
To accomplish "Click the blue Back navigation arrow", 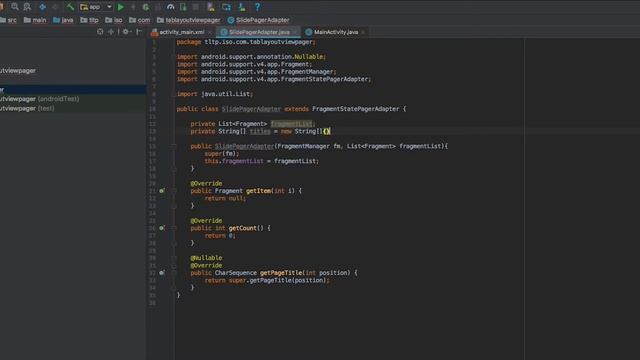I will (42, 7).
